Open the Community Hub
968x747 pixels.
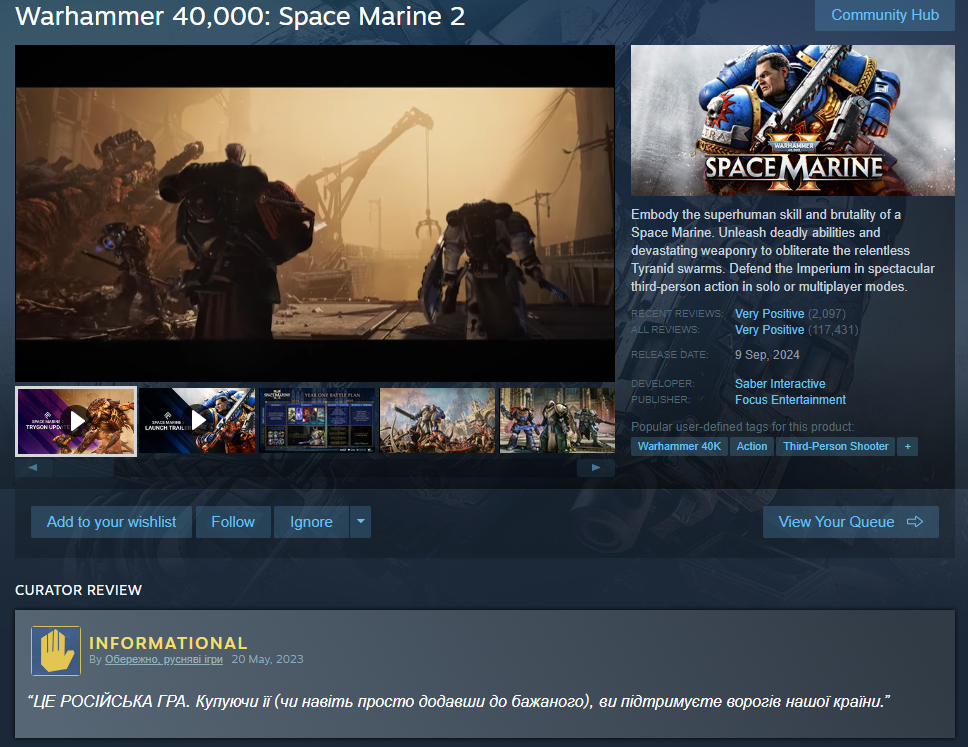[885, 15]
